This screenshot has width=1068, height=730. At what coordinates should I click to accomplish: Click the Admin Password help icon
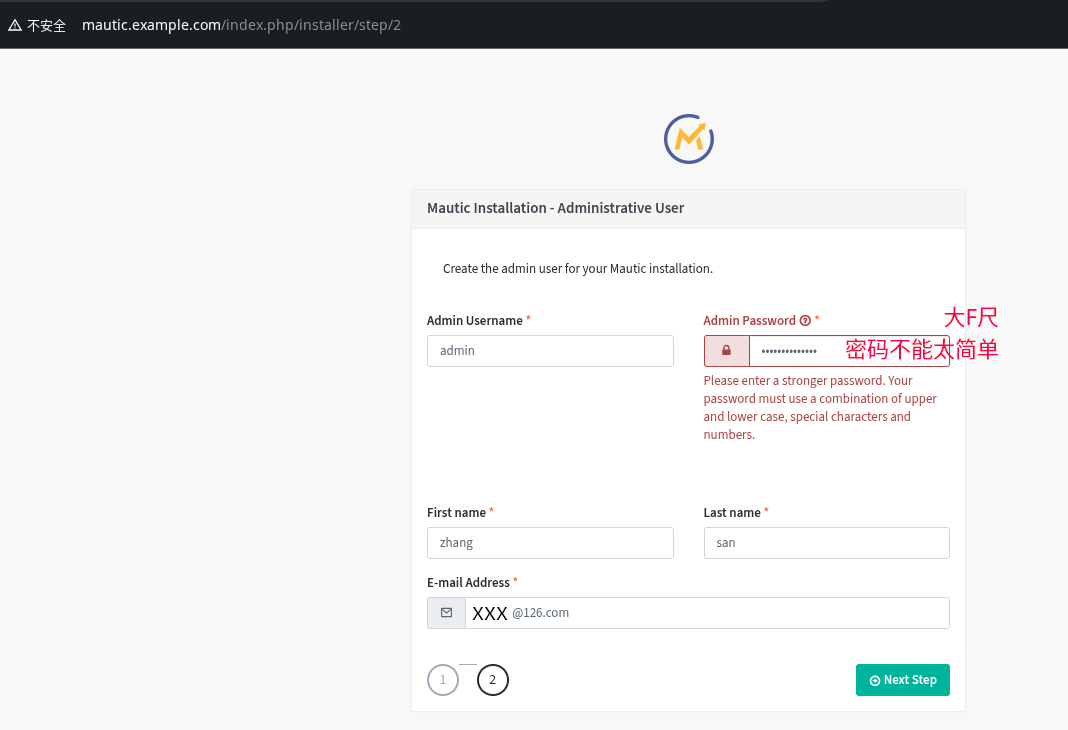point(805,321)
